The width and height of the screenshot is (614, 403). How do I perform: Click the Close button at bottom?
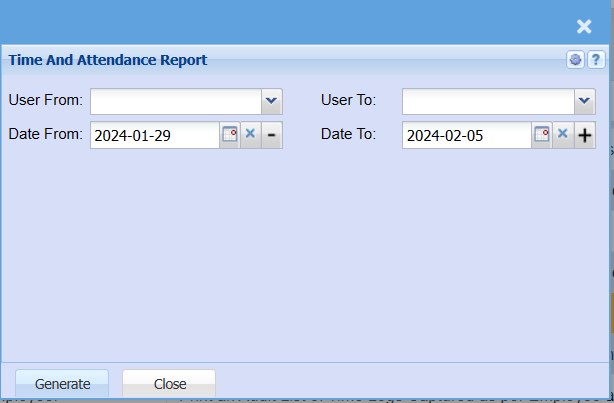tap(169, 384)
